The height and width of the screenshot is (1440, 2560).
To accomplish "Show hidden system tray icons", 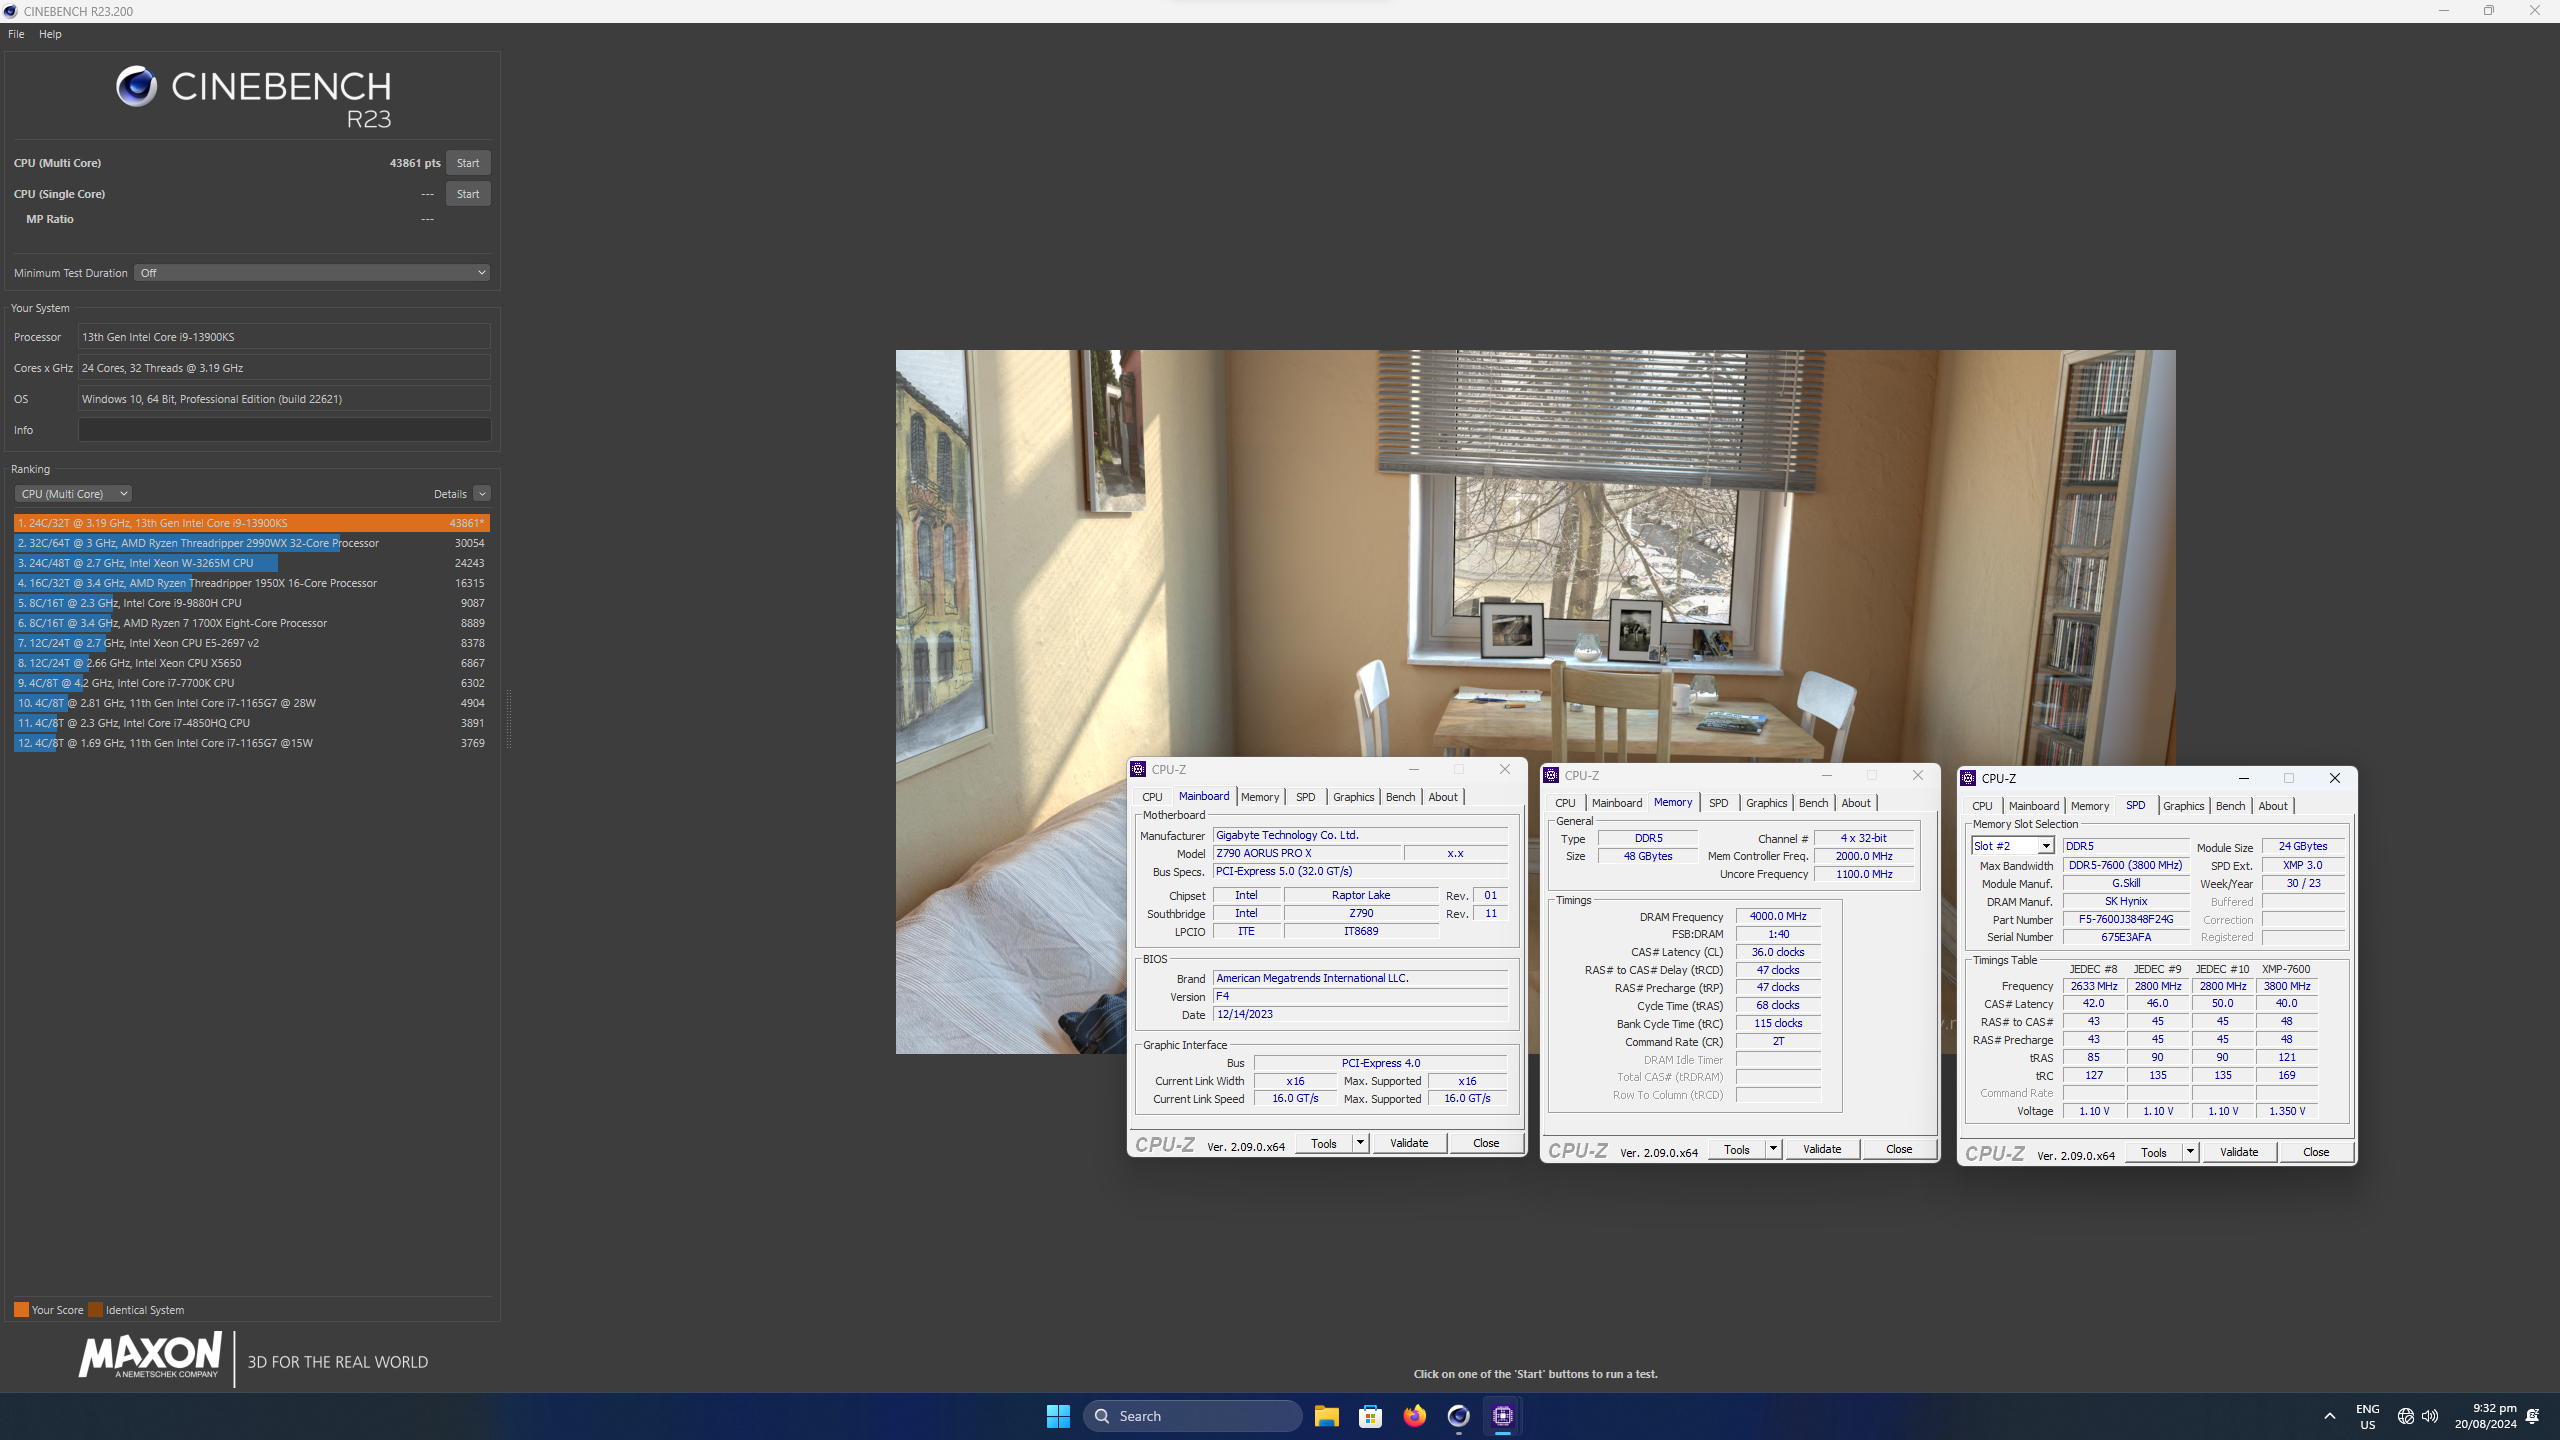I will 2330,1416.
